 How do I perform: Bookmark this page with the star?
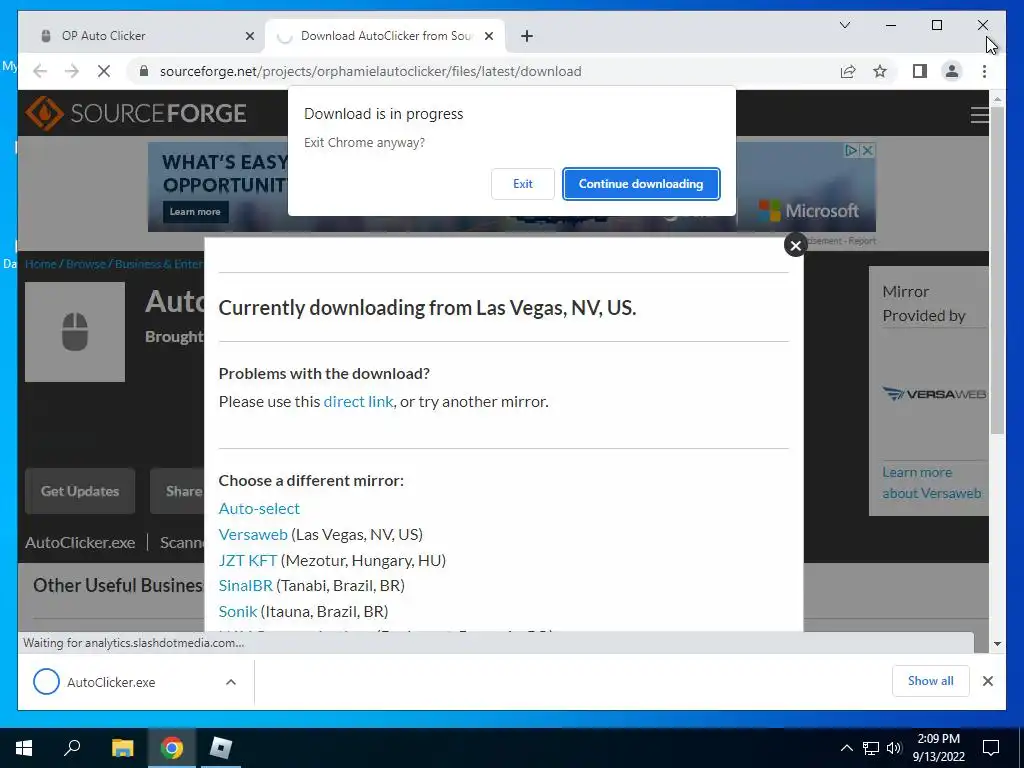pyautogui.click(x=880, y=71)
